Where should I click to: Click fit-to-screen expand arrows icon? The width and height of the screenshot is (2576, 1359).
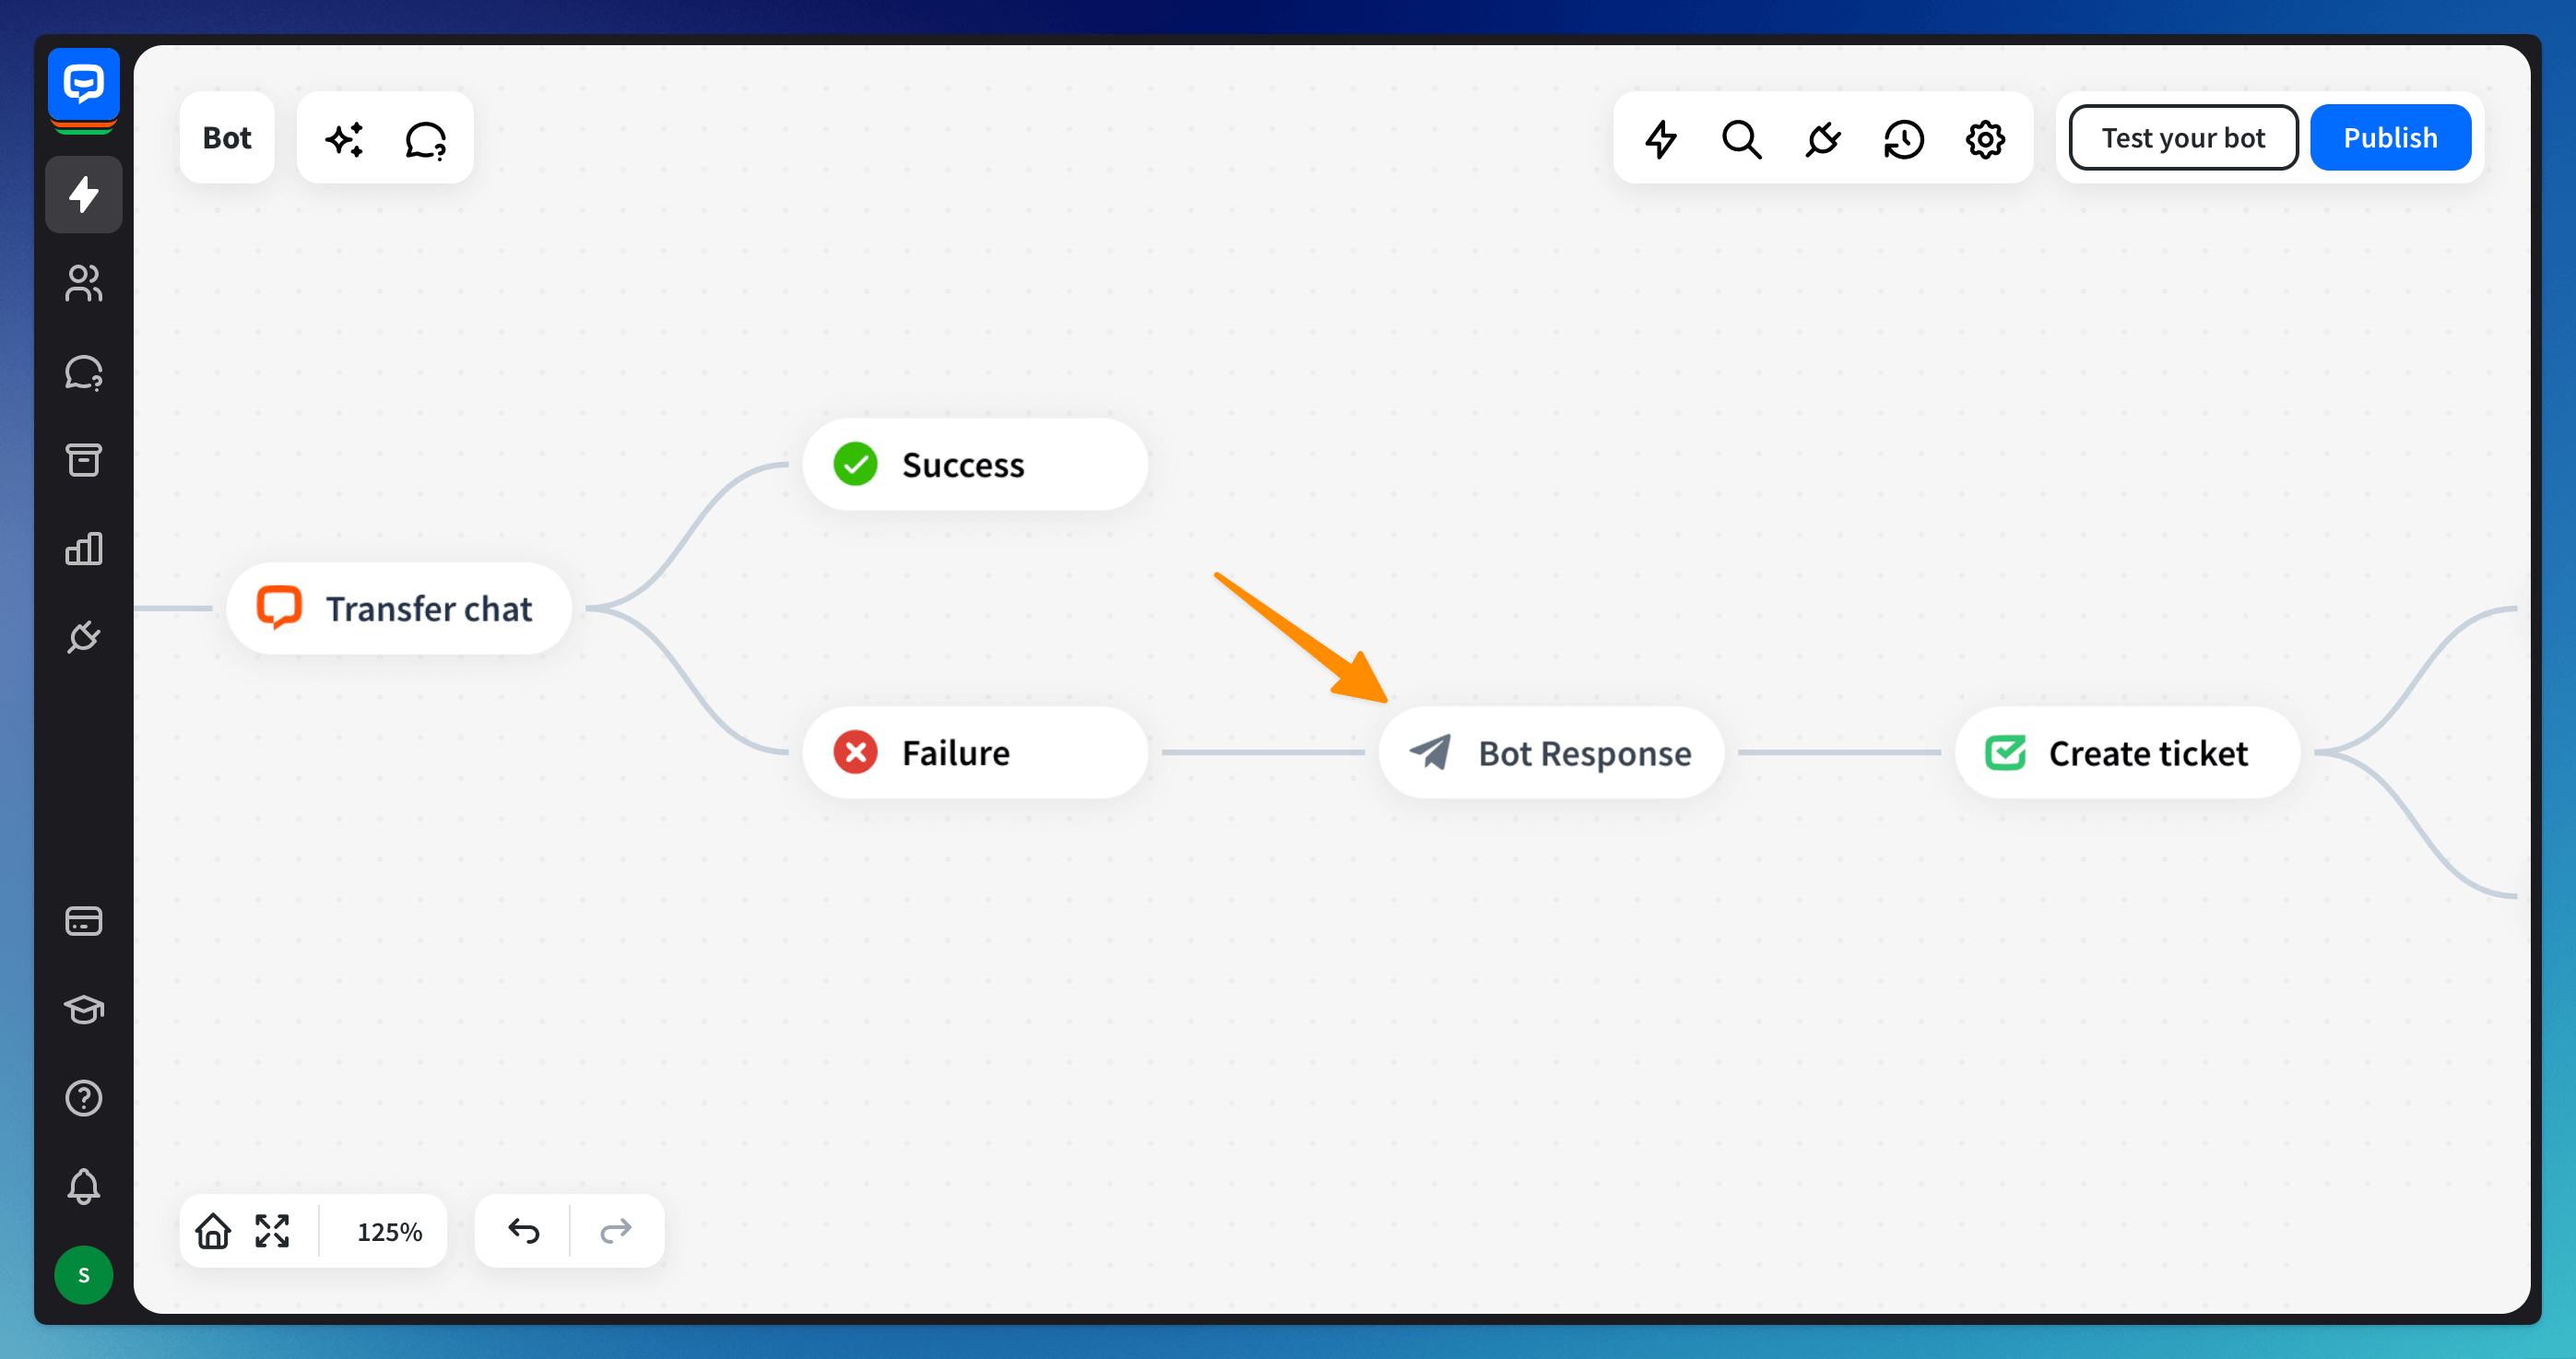click(272, 1231)
